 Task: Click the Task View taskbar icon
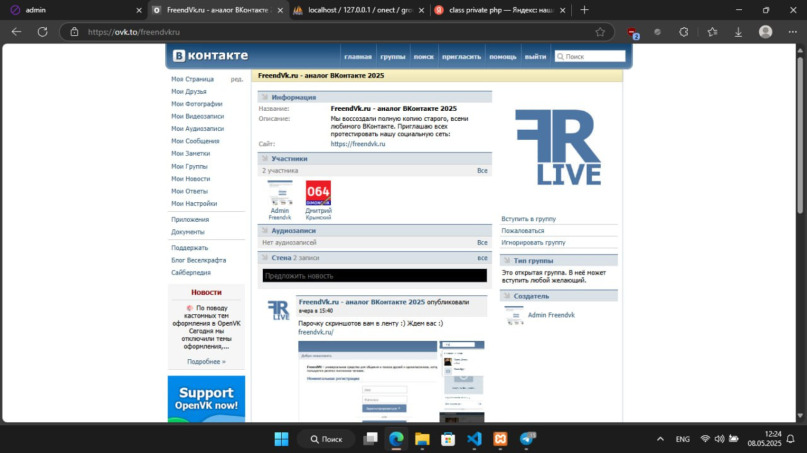point(370,439)
